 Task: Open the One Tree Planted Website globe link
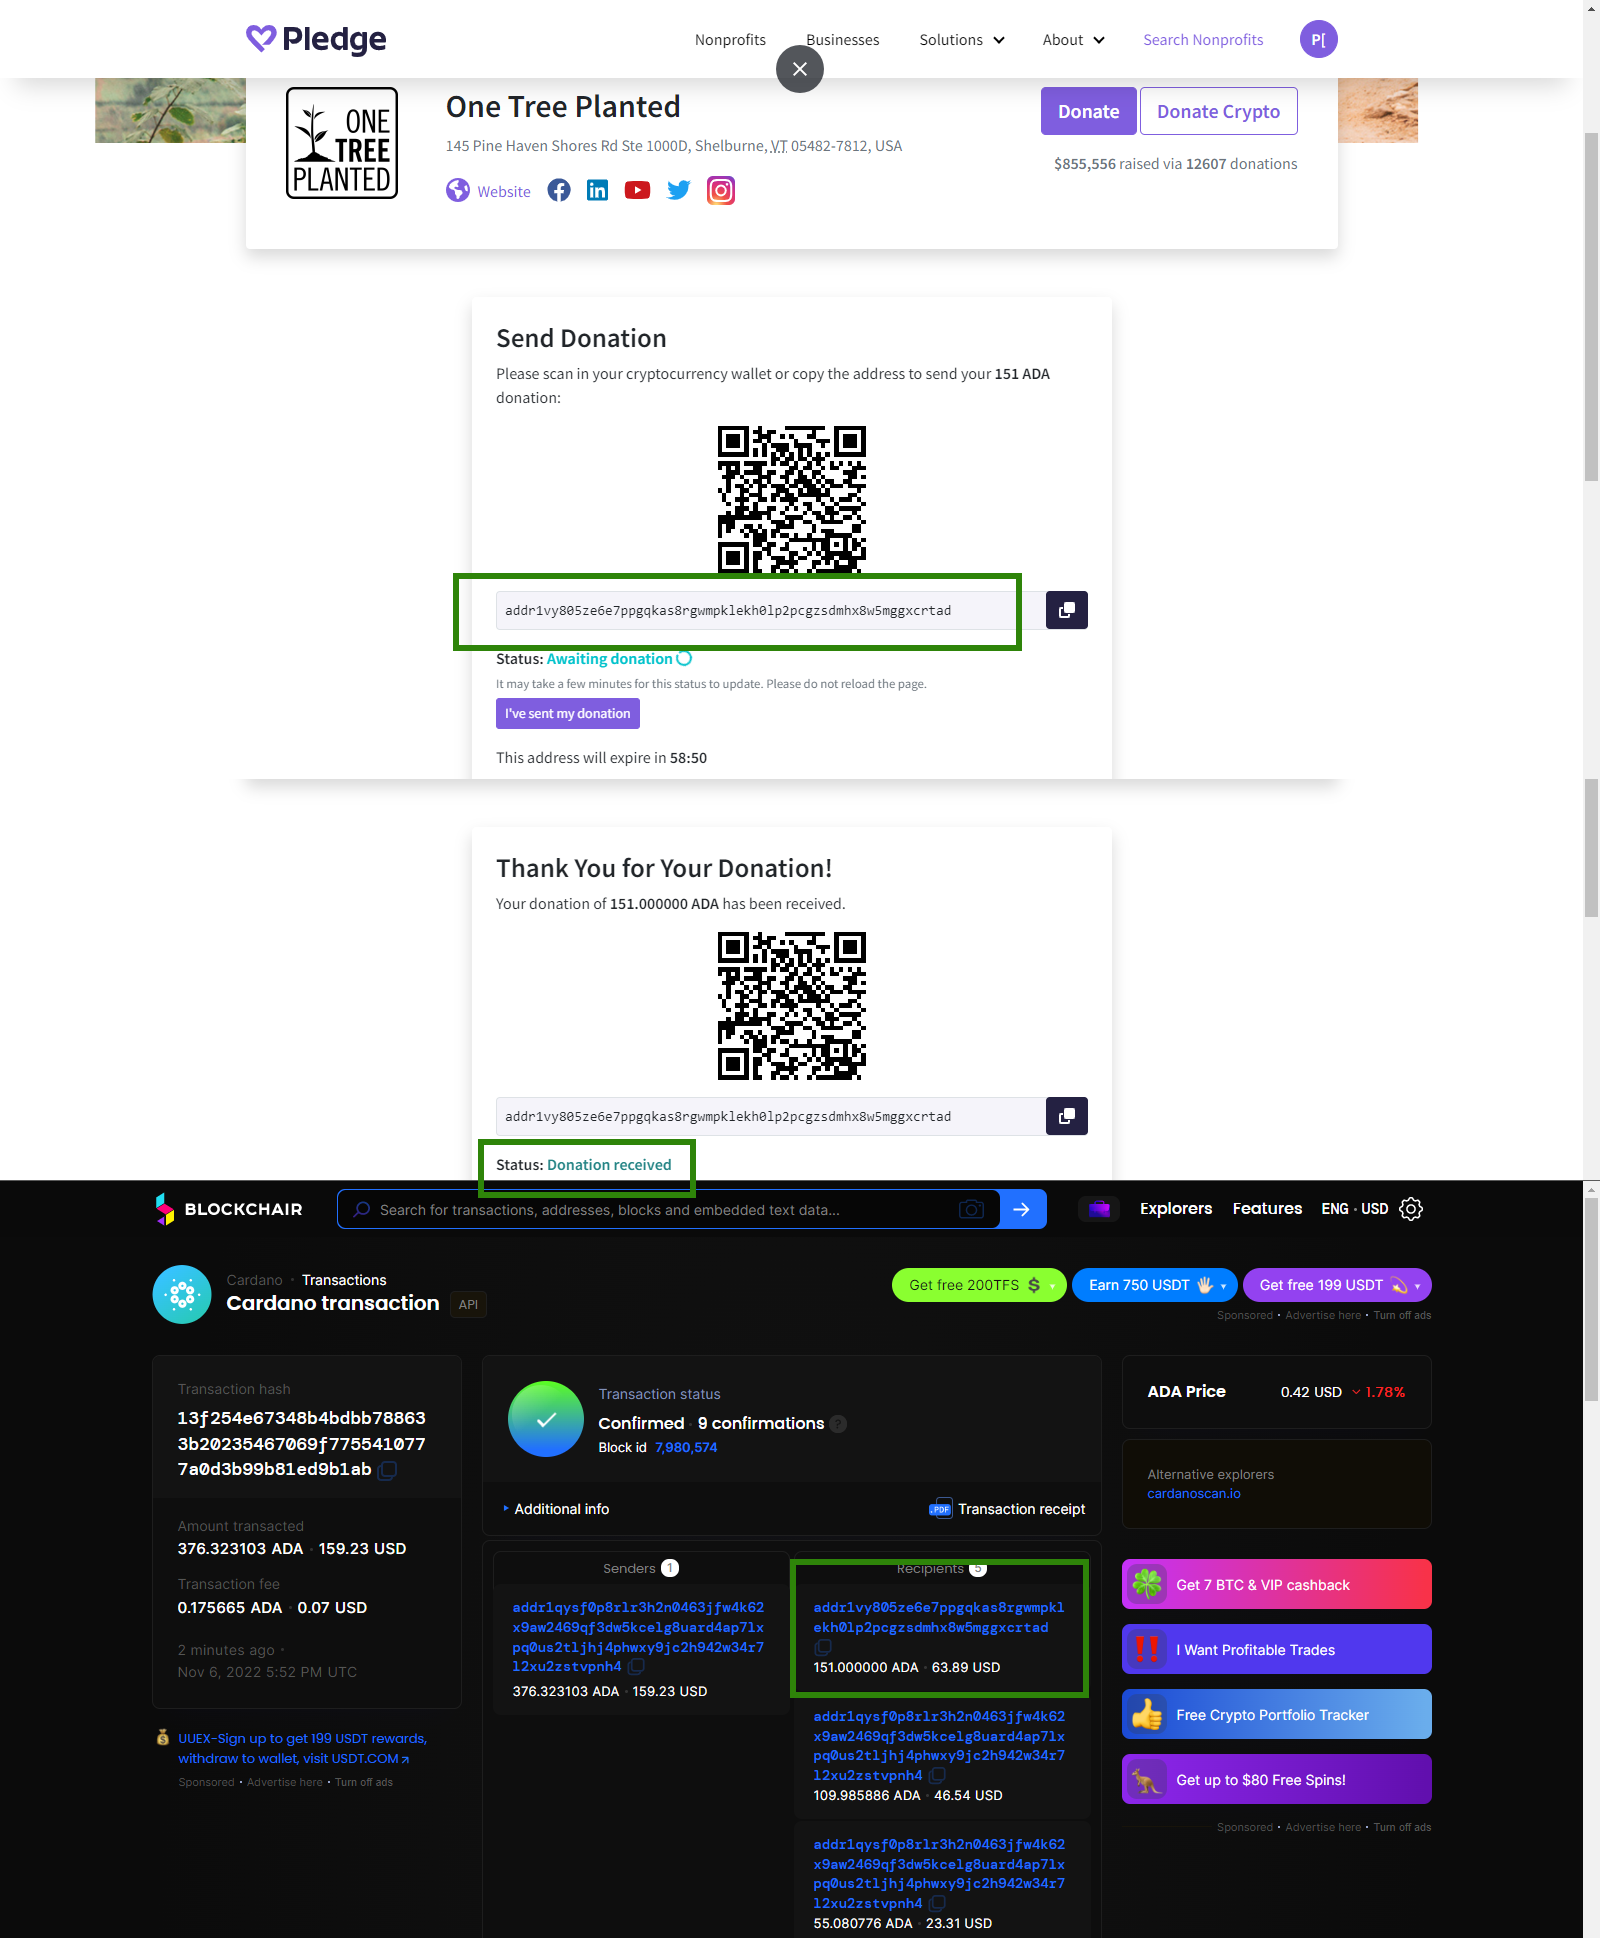pyautogui.click(x=488, y=191)
